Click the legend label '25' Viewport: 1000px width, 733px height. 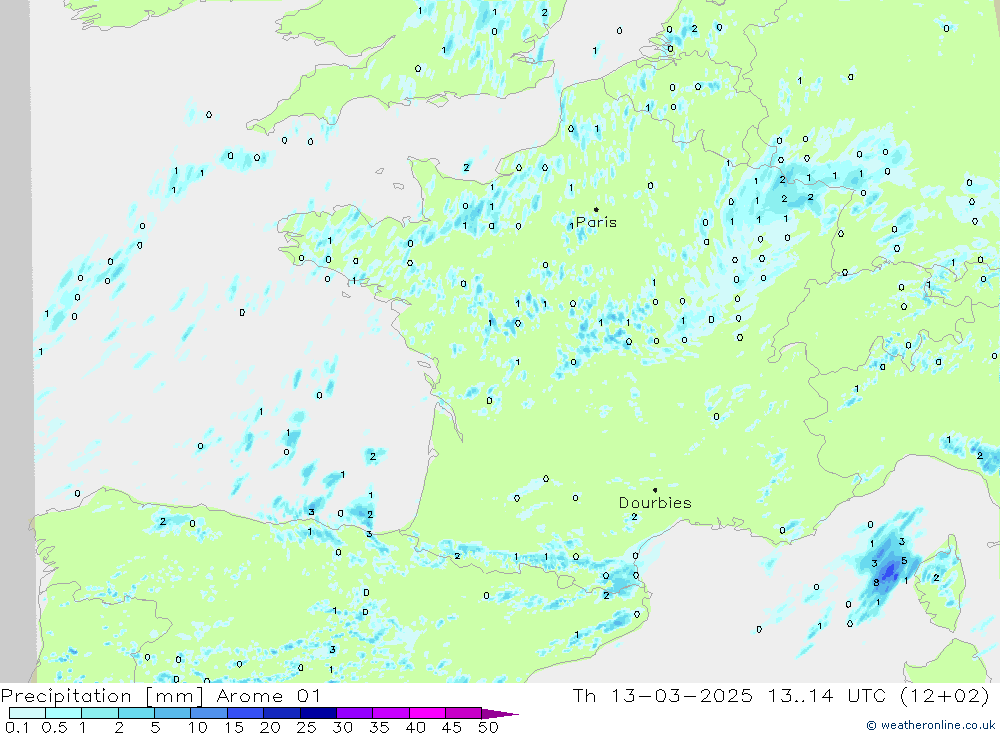[307, 727]
